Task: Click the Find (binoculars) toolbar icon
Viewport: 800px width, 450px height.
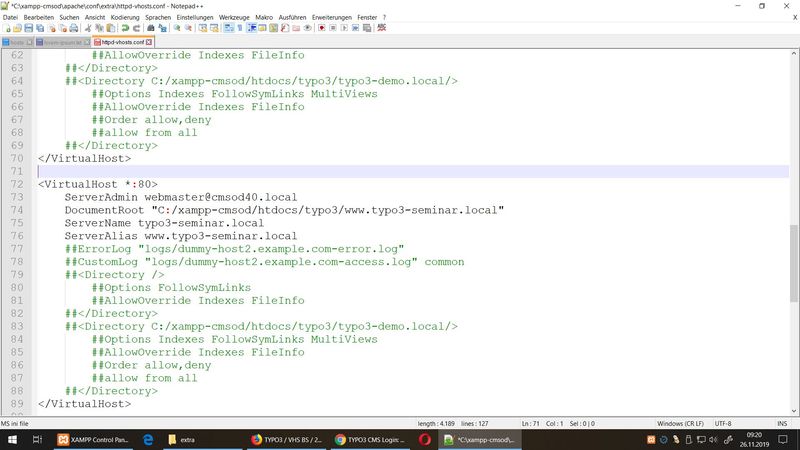Action: click(152, 29)
